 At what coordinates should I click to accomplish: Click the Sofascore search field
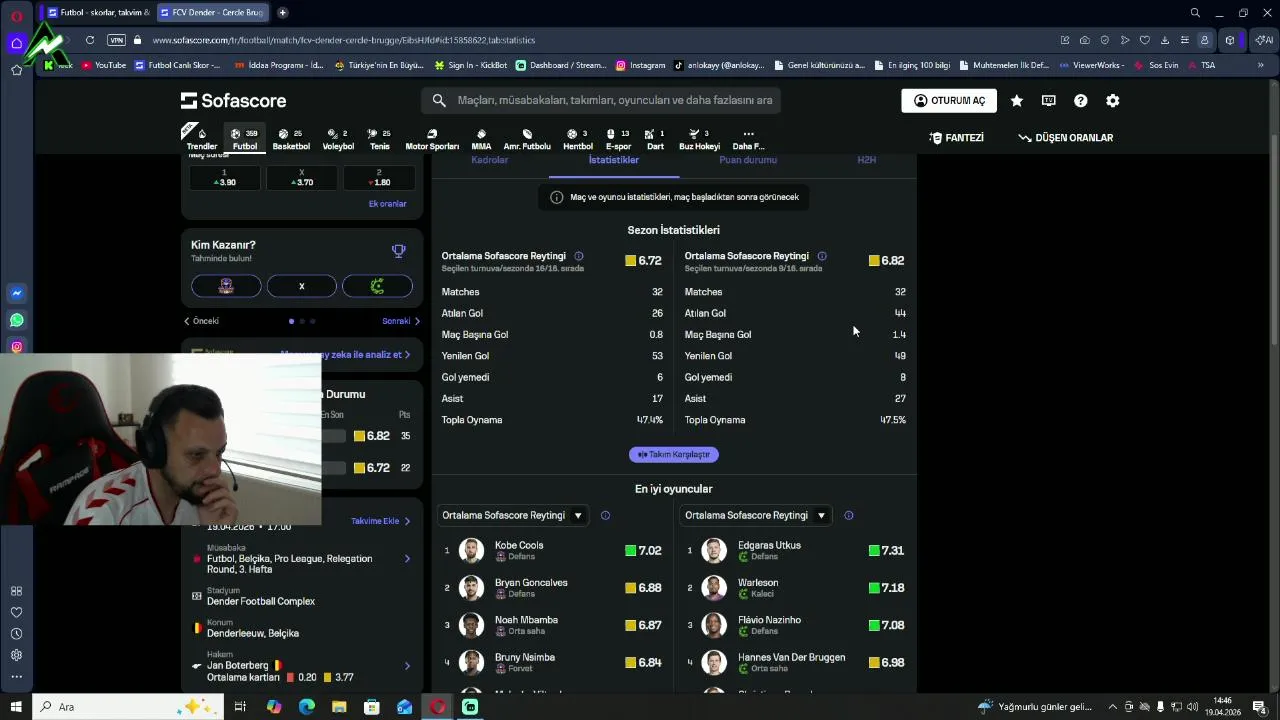(x=601, y=100)
